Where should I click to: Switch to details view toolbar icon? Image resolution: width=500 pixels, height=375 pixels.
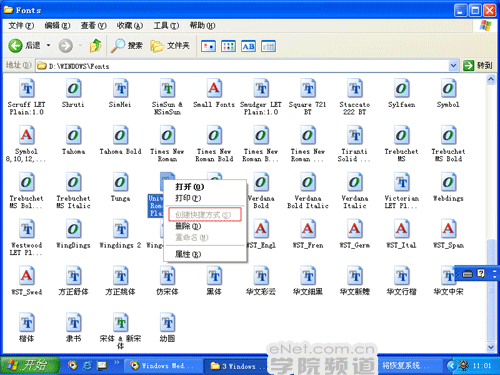click(268, 46)
